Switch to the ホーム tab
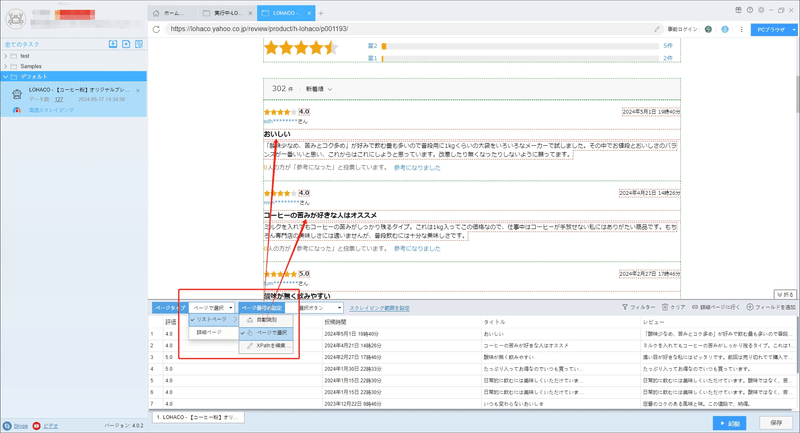 pyautogui.click(x=173, y=13)
